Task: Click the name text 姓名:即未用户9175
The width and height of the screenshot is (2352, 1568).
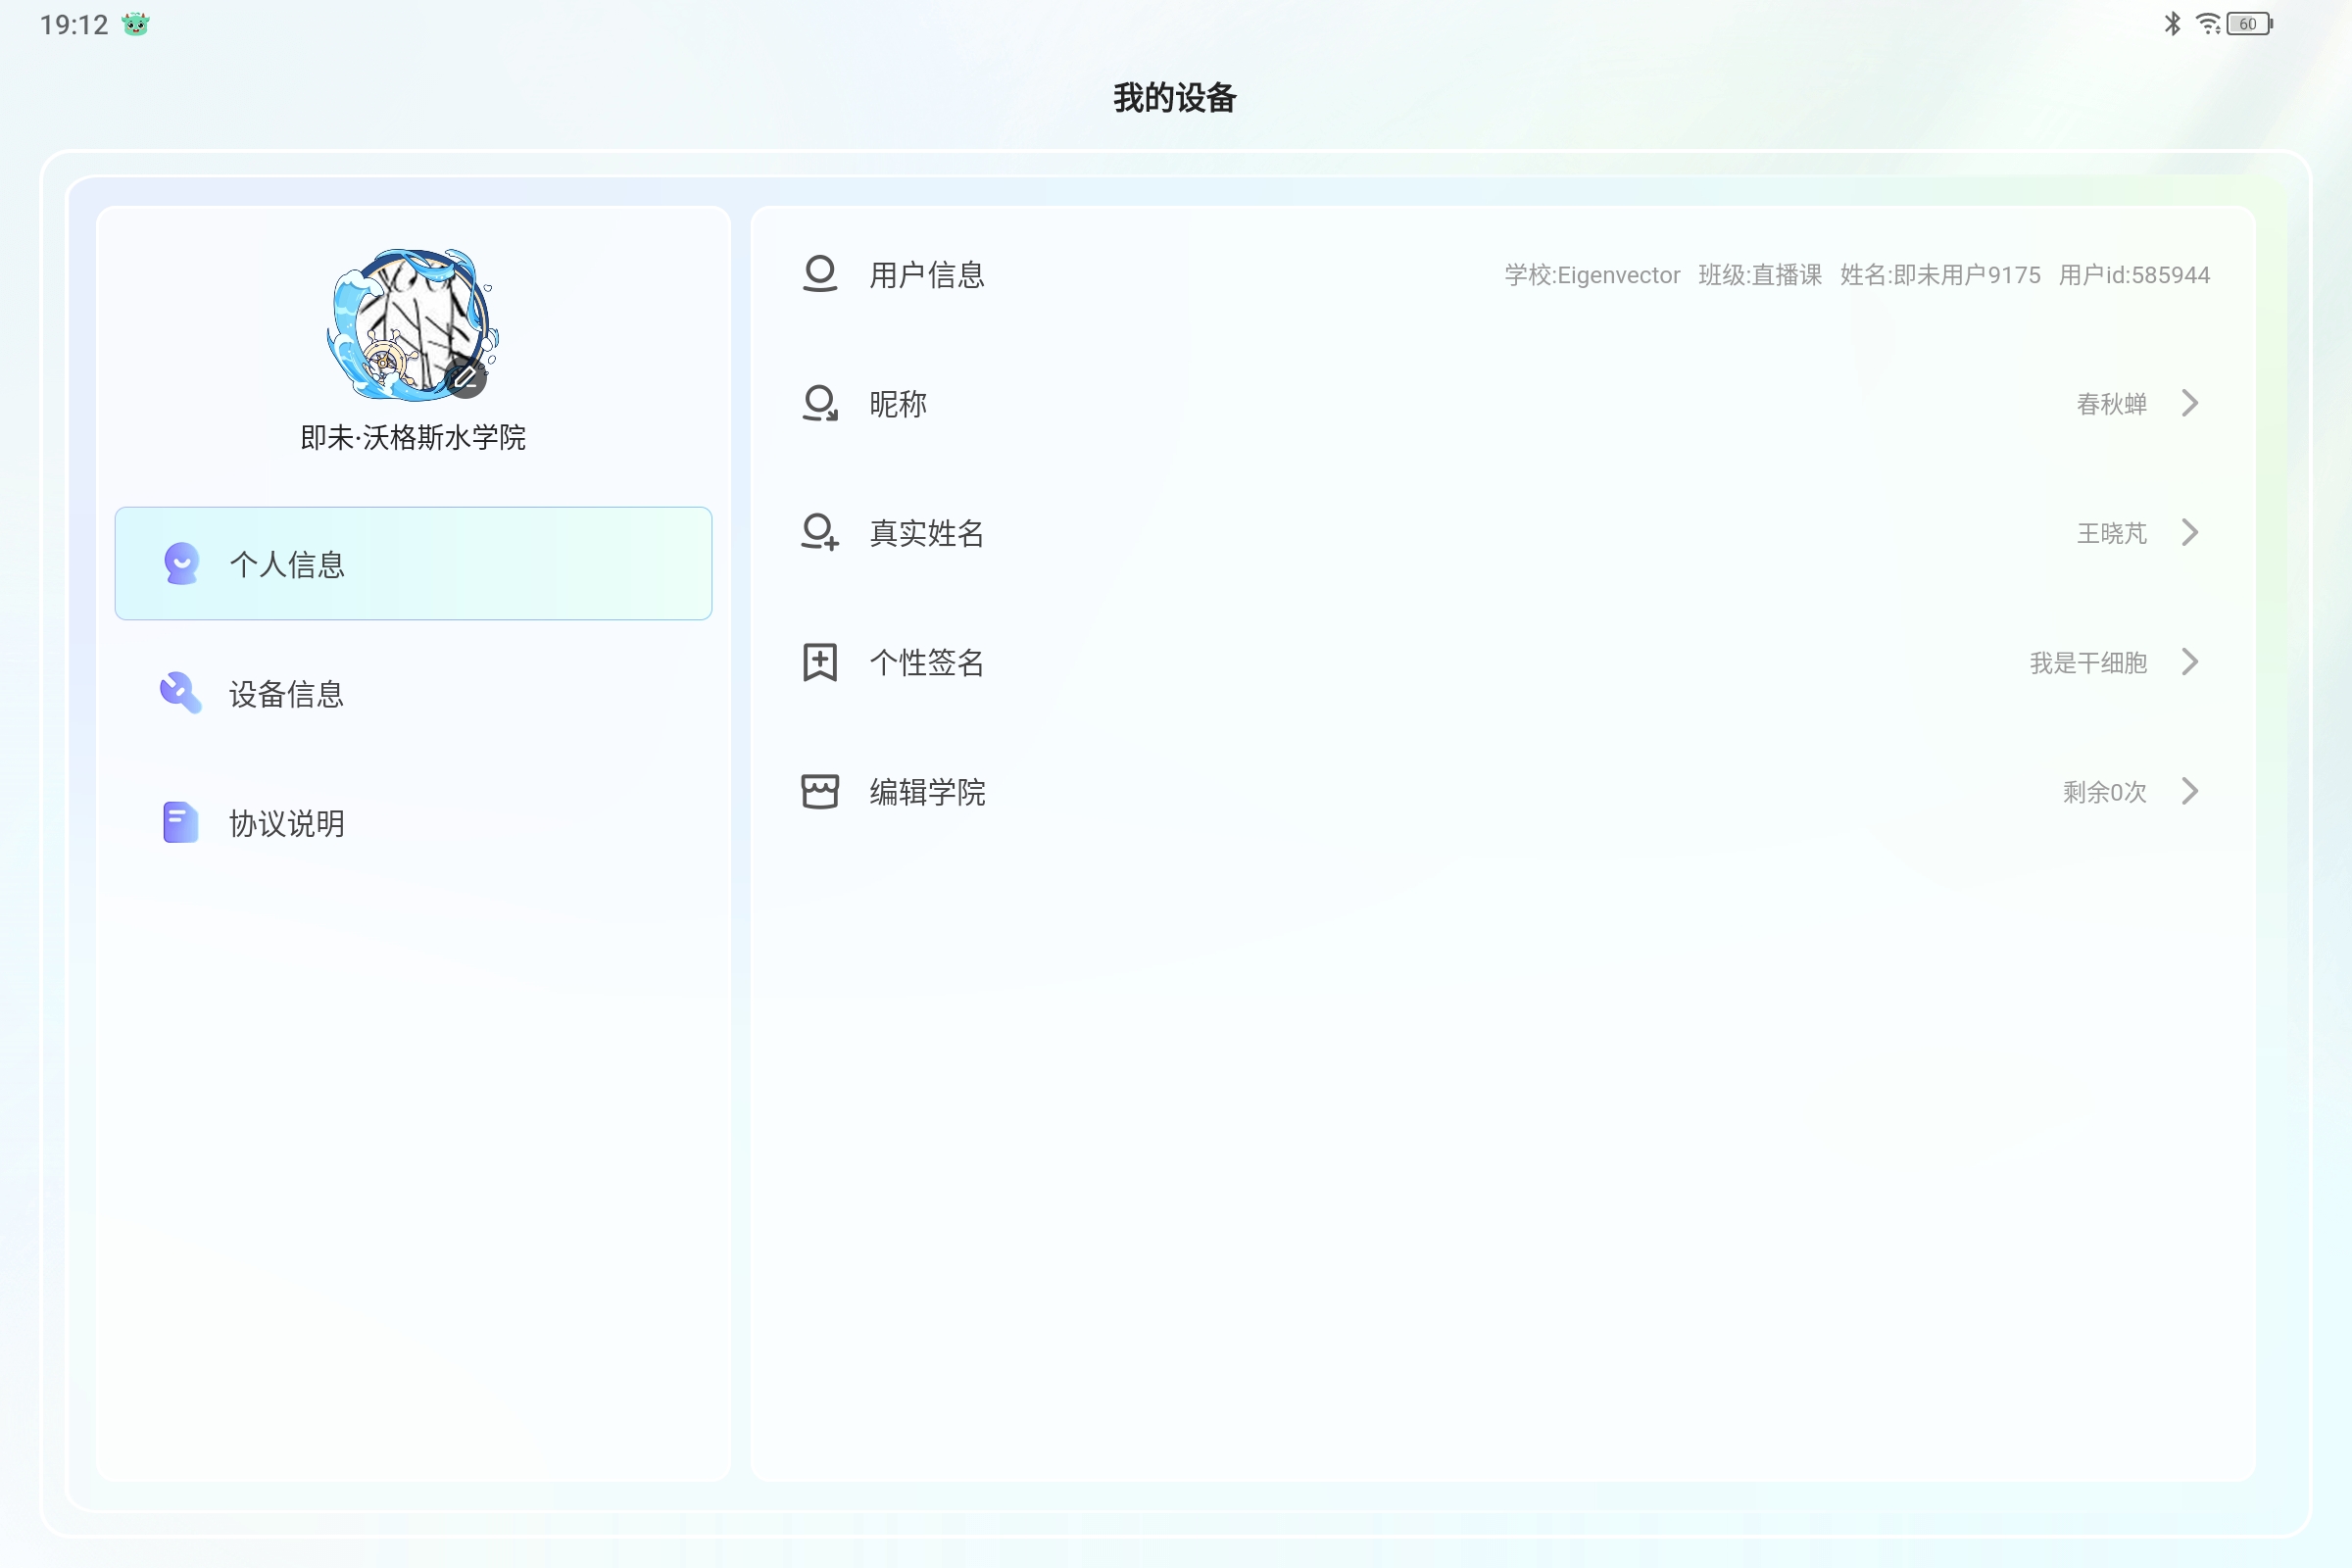Action: tap(1940, 275)
